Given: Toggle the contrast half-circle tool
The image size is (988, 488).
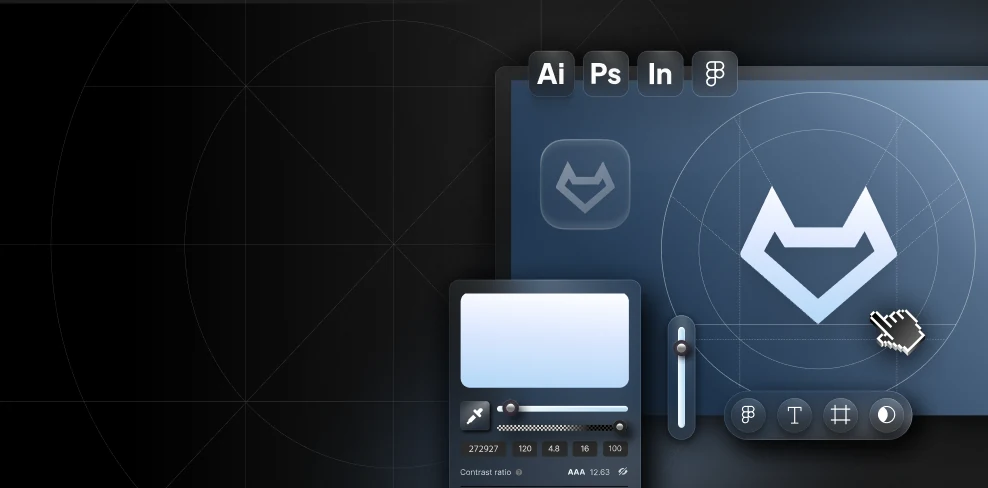Looking at the screenshot, I should 887,415.
